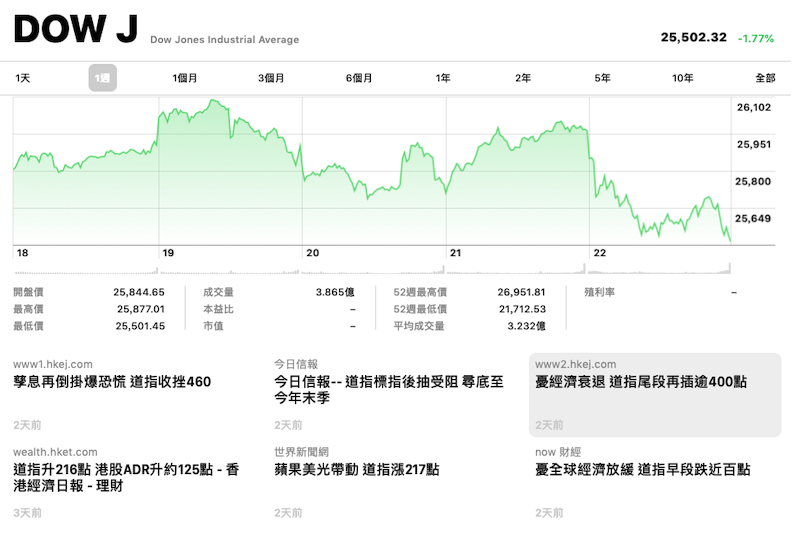
Task: Choose the 2年 range tab
Action: tap(523, 78)
